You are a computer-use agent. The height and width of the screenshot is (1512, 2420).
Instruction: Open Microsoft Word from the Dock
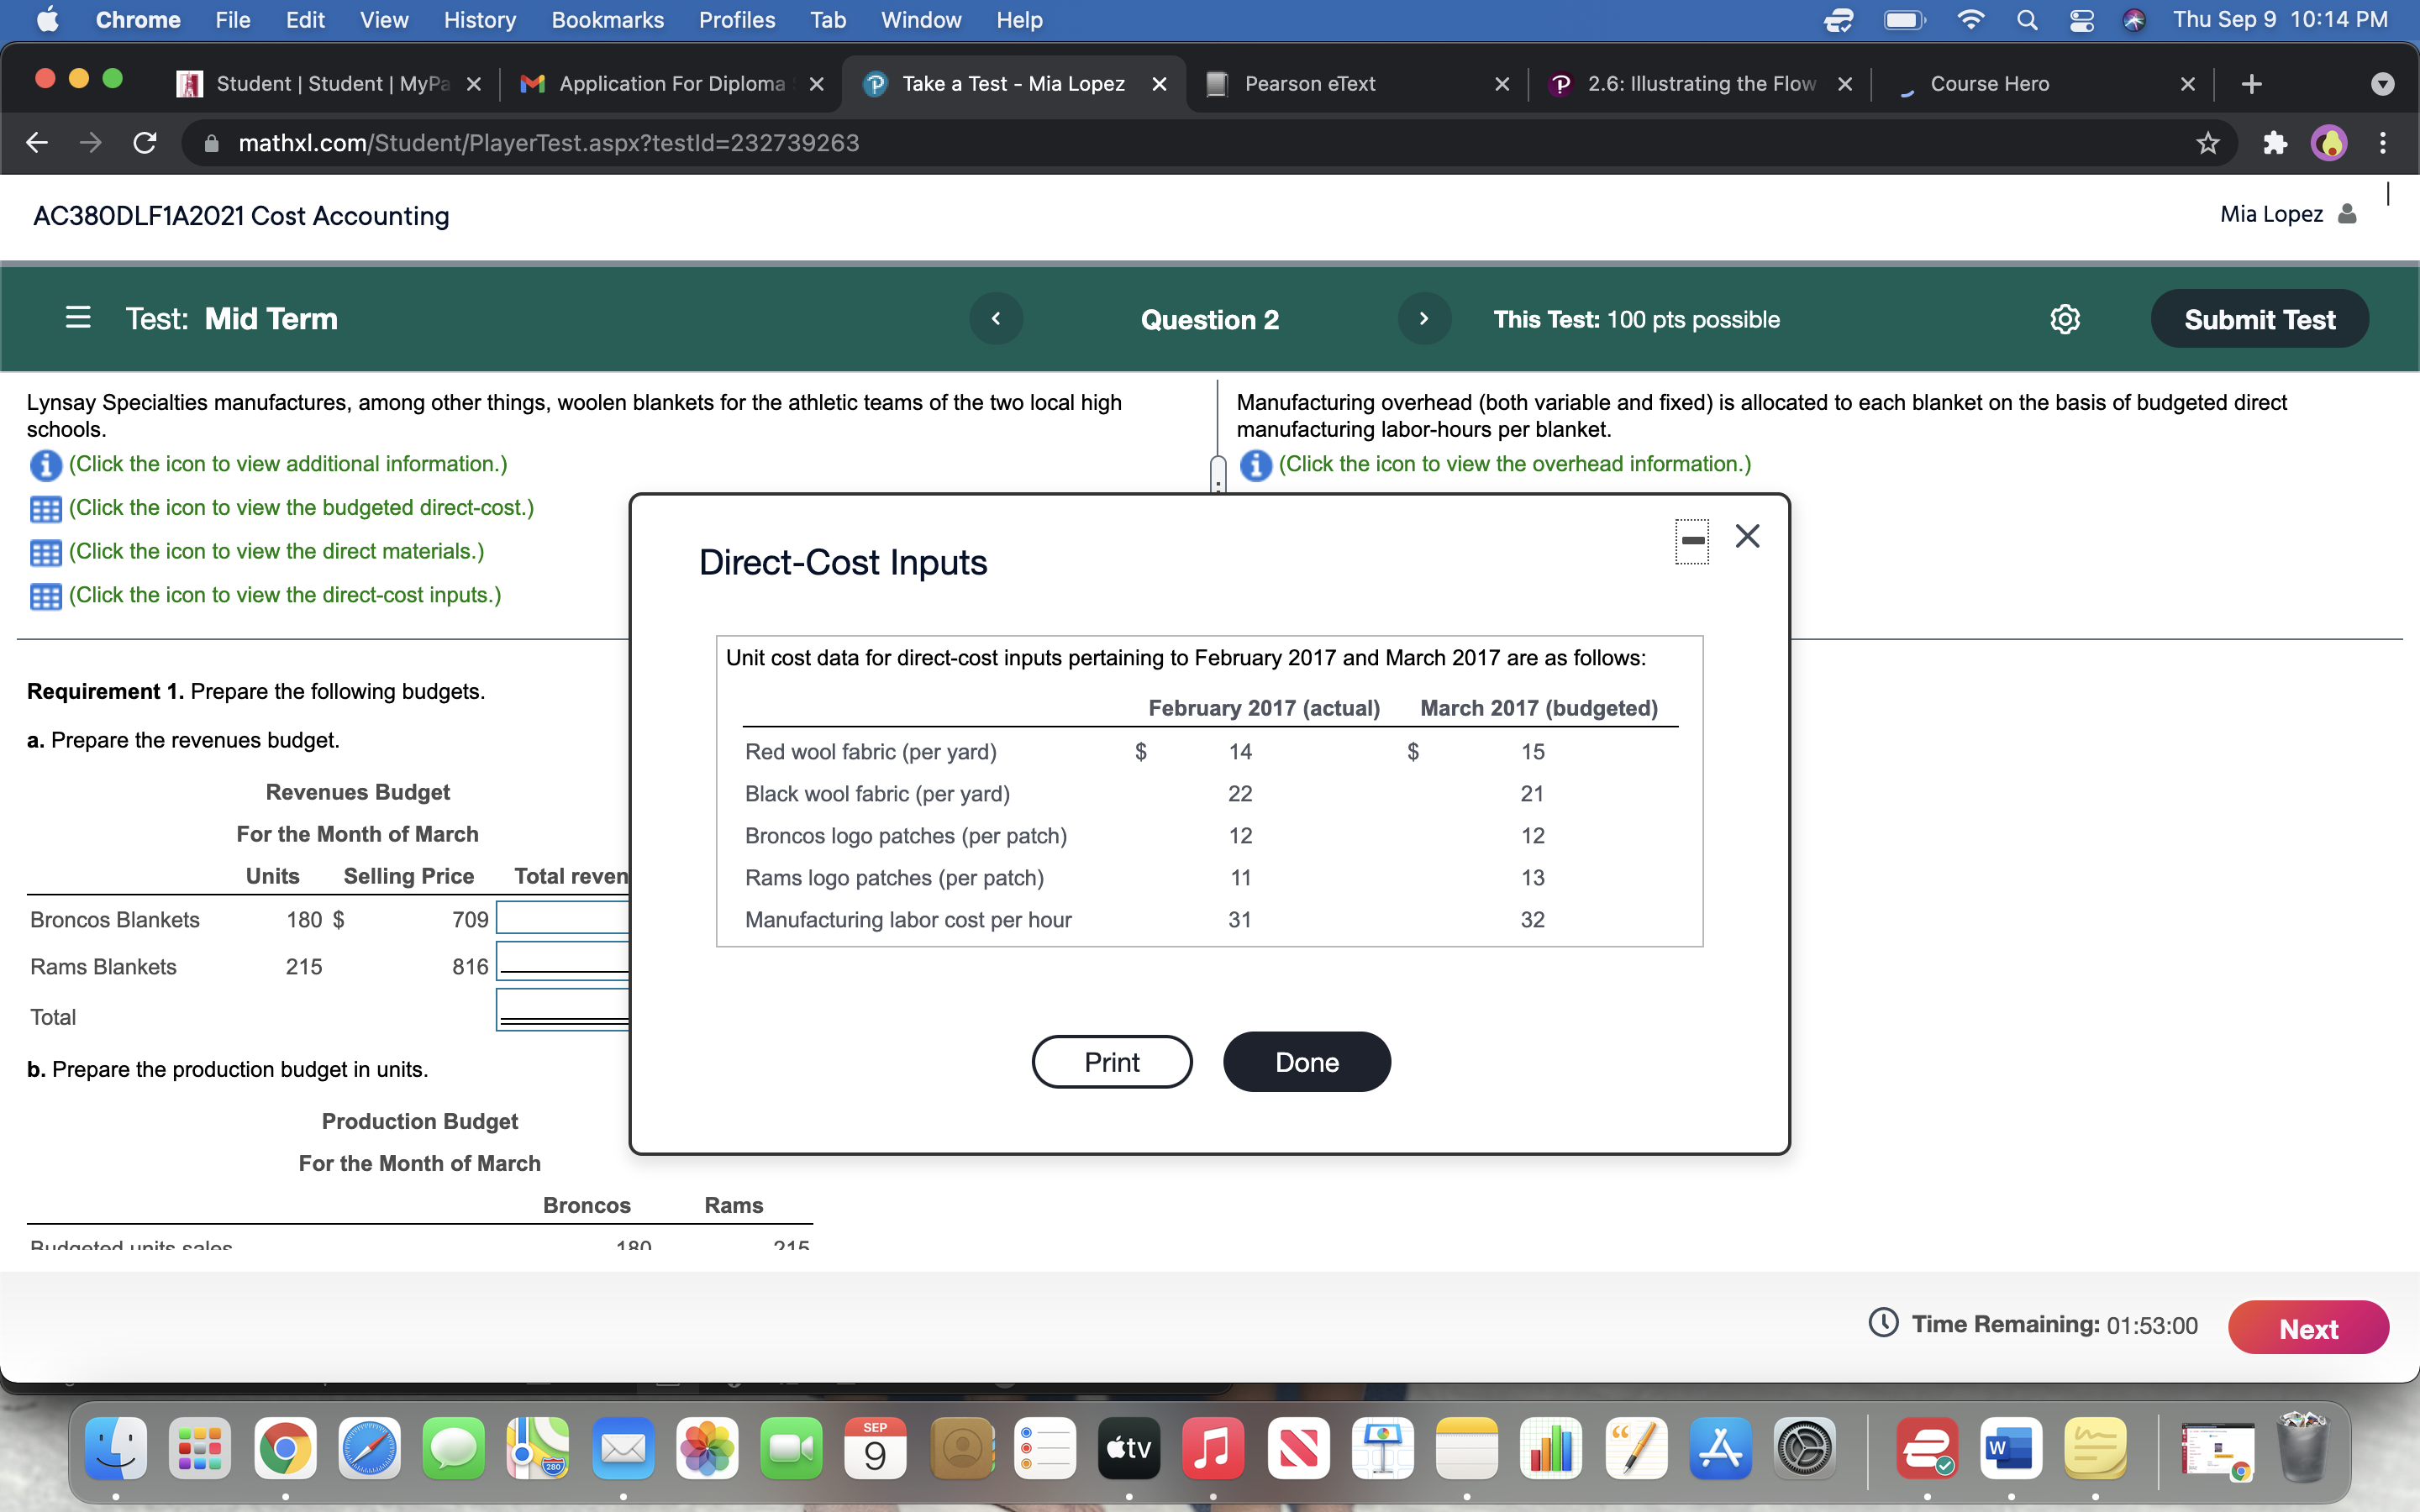tap(2012, 1447)
